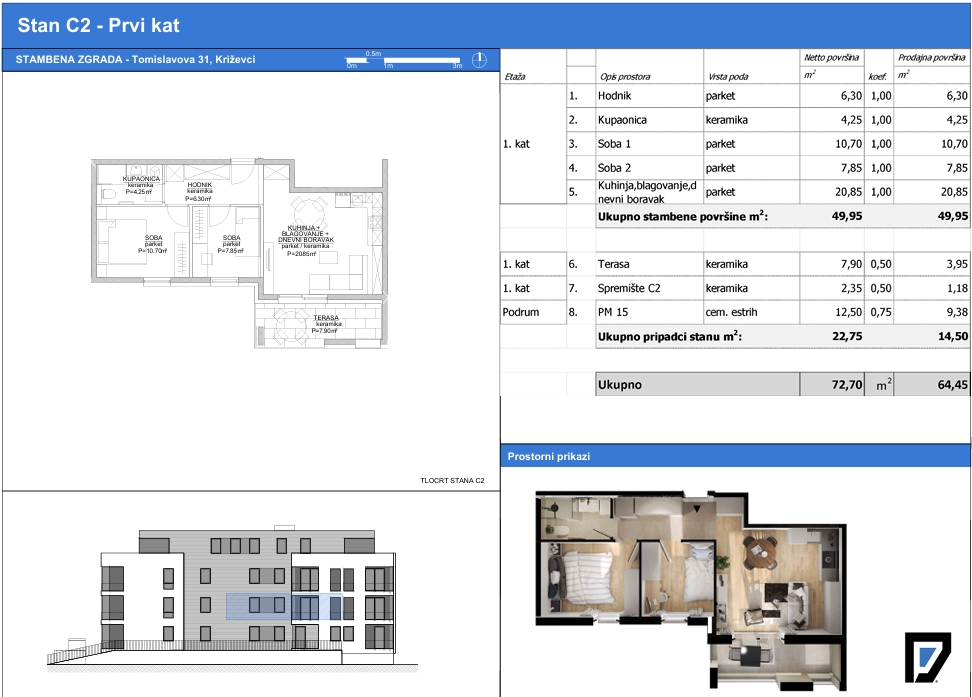Click the 'koef.' column header
972x697 pixels.
pyautogui.click(x=877, y=77)
